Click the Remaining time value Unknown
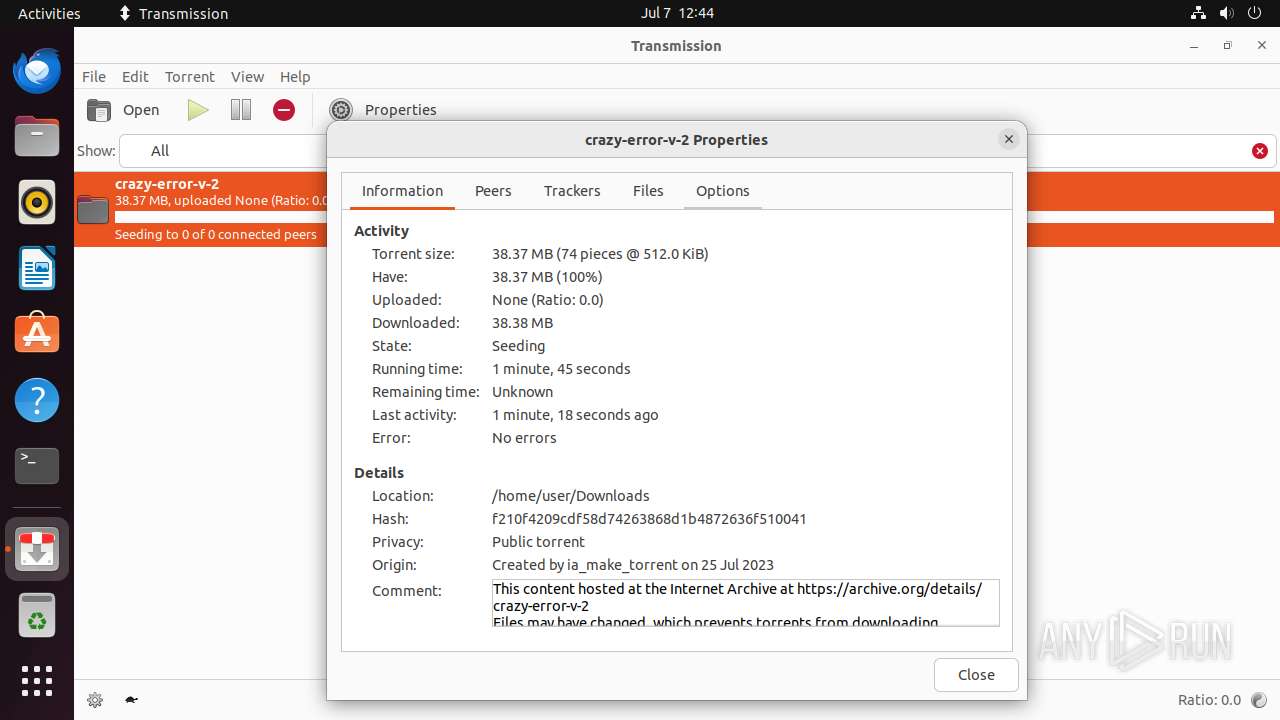This screenshot has width=1280, height=720. (x=522, y=392)
